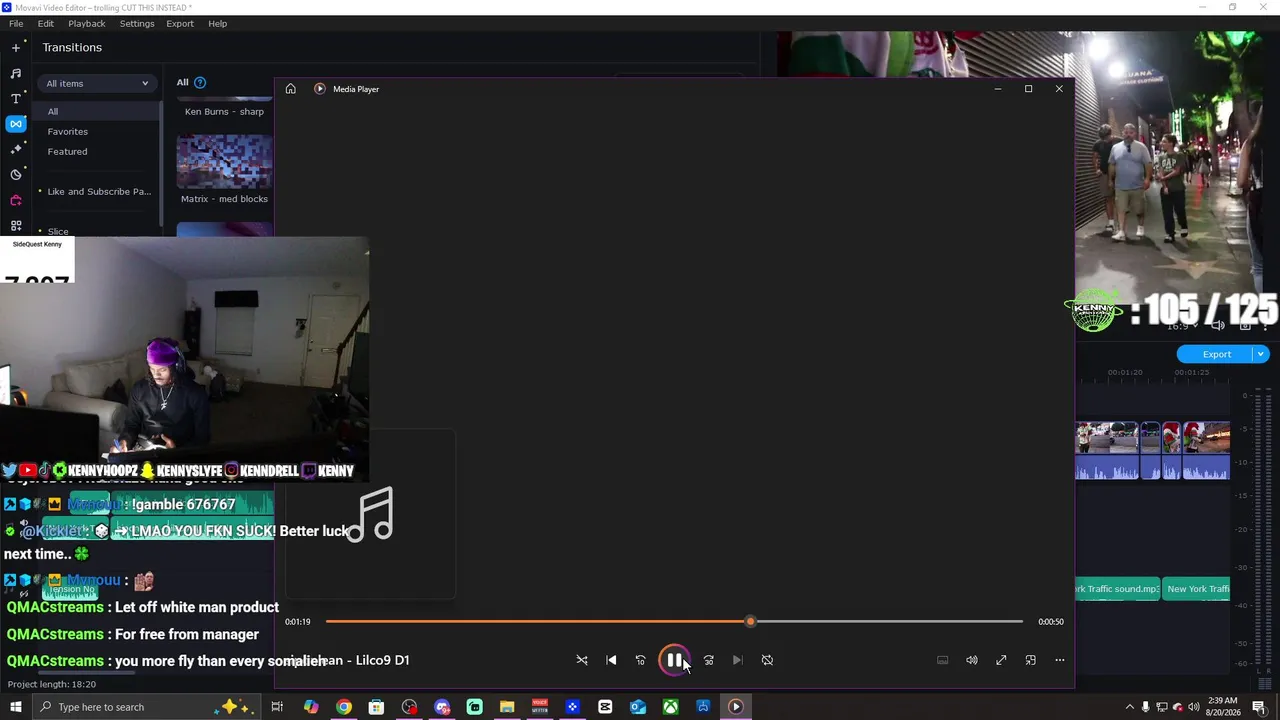Open the Export button dropdown arrow
Screen dimensions: 1280x720
[x=1261, y=354]
